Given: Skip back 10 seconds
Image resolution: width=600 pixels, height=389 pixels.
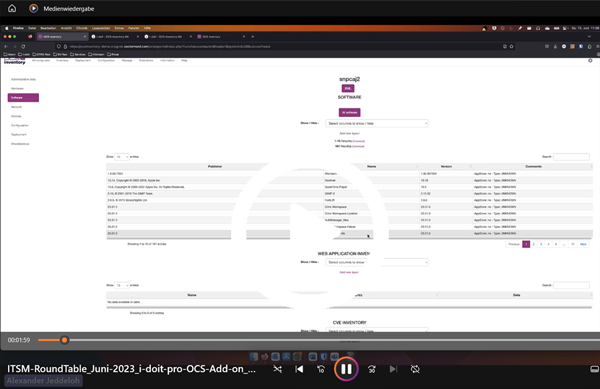Looking at the screenshot, I should pos(321,369).
